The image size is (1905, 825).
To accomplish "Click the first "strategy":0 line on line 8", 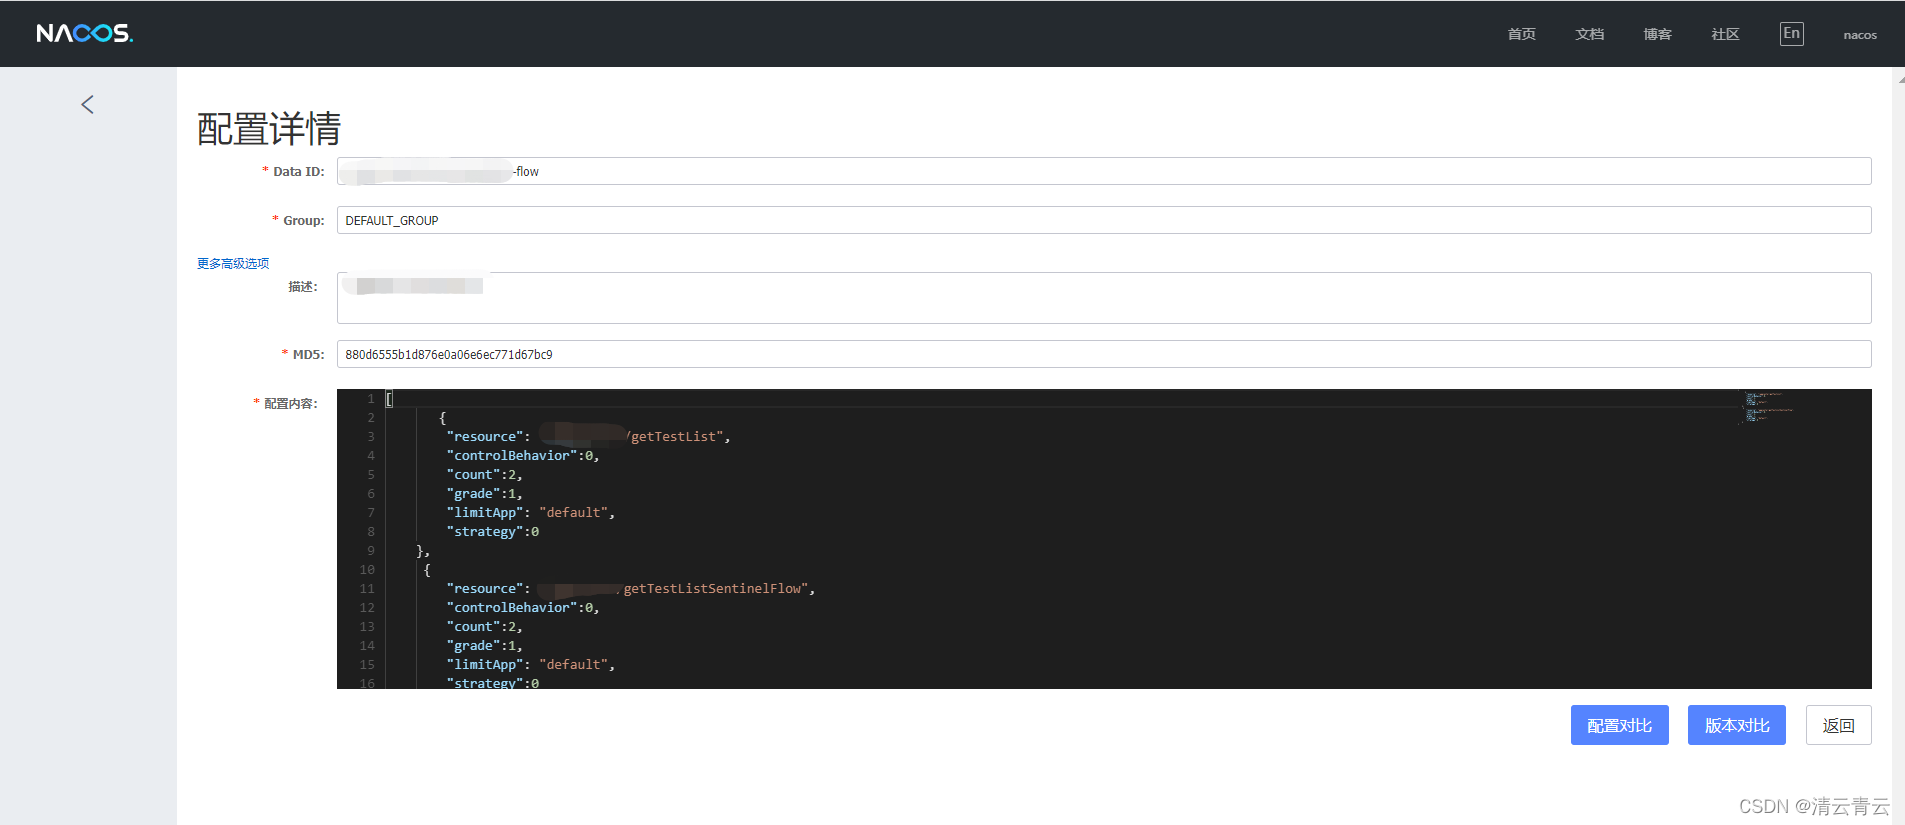I will point(492,532).
